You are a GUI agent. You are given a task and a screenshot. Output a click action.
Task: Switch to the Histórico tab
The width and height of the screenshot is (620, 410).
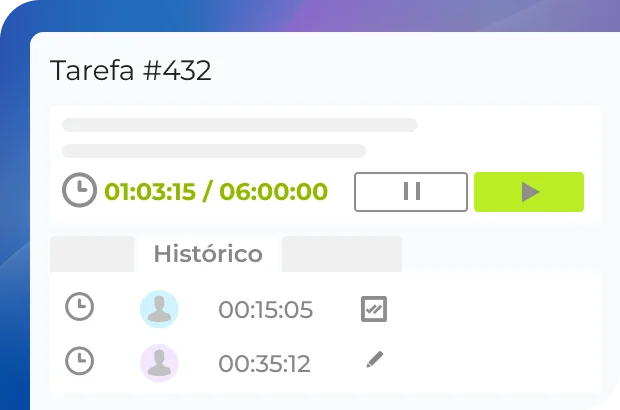pos(208,254)
